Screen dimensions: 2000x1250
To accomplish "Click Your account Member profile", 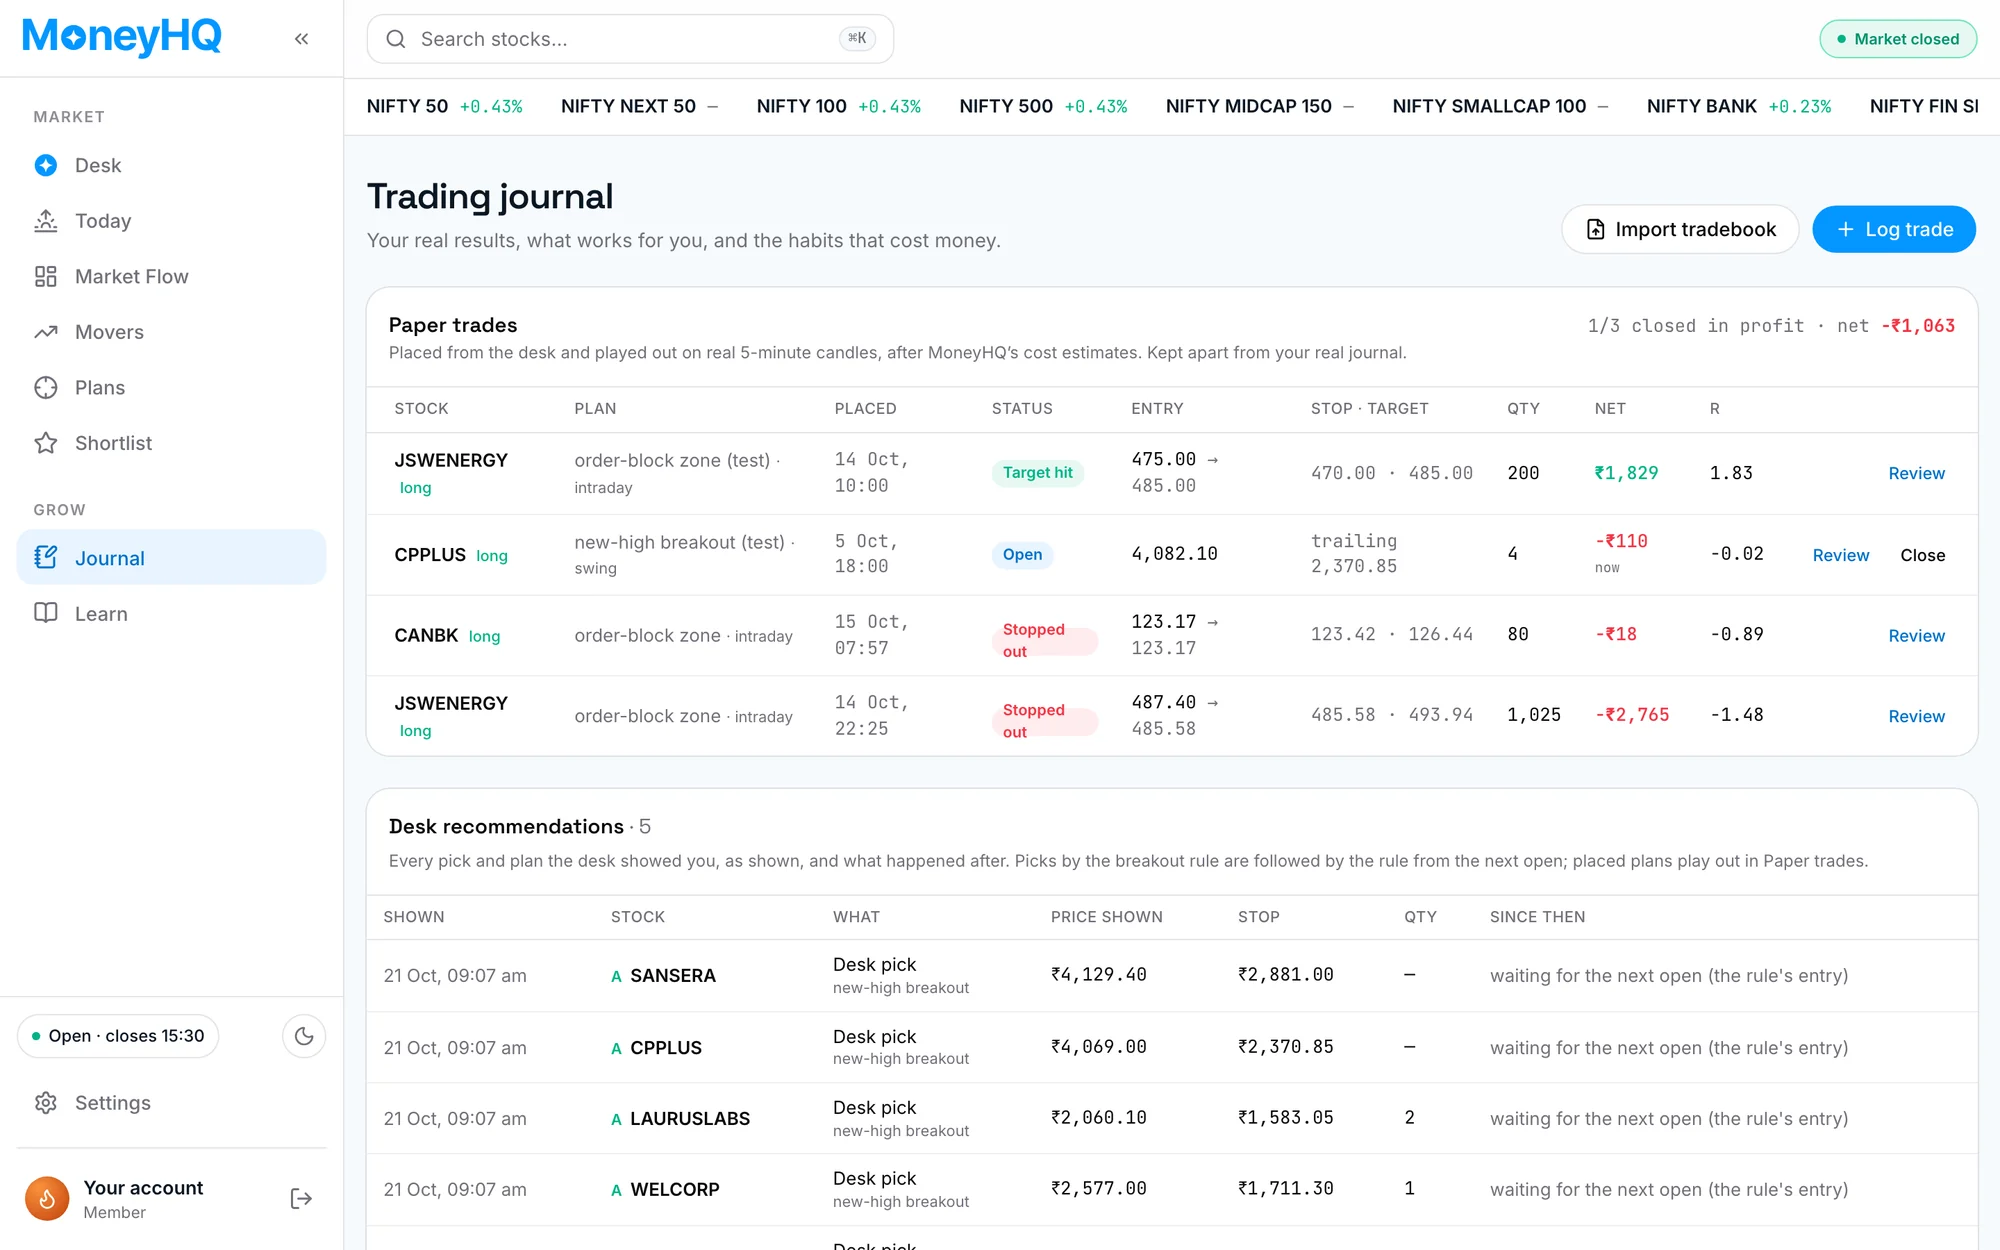I will (143, 1198).
